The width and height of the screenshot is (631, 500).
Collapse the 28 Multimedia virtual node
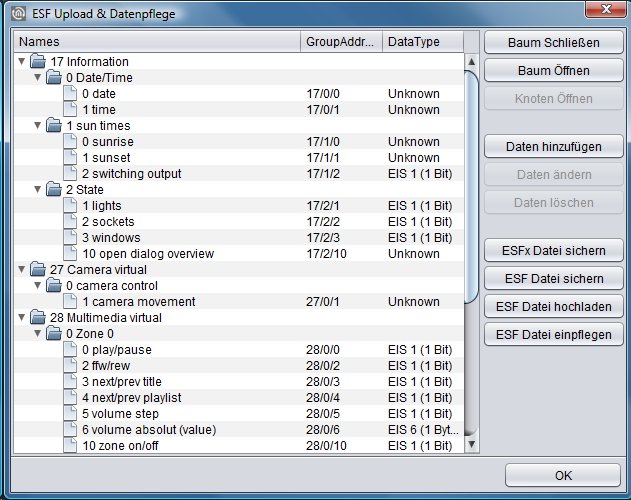(x=22, y=318)
